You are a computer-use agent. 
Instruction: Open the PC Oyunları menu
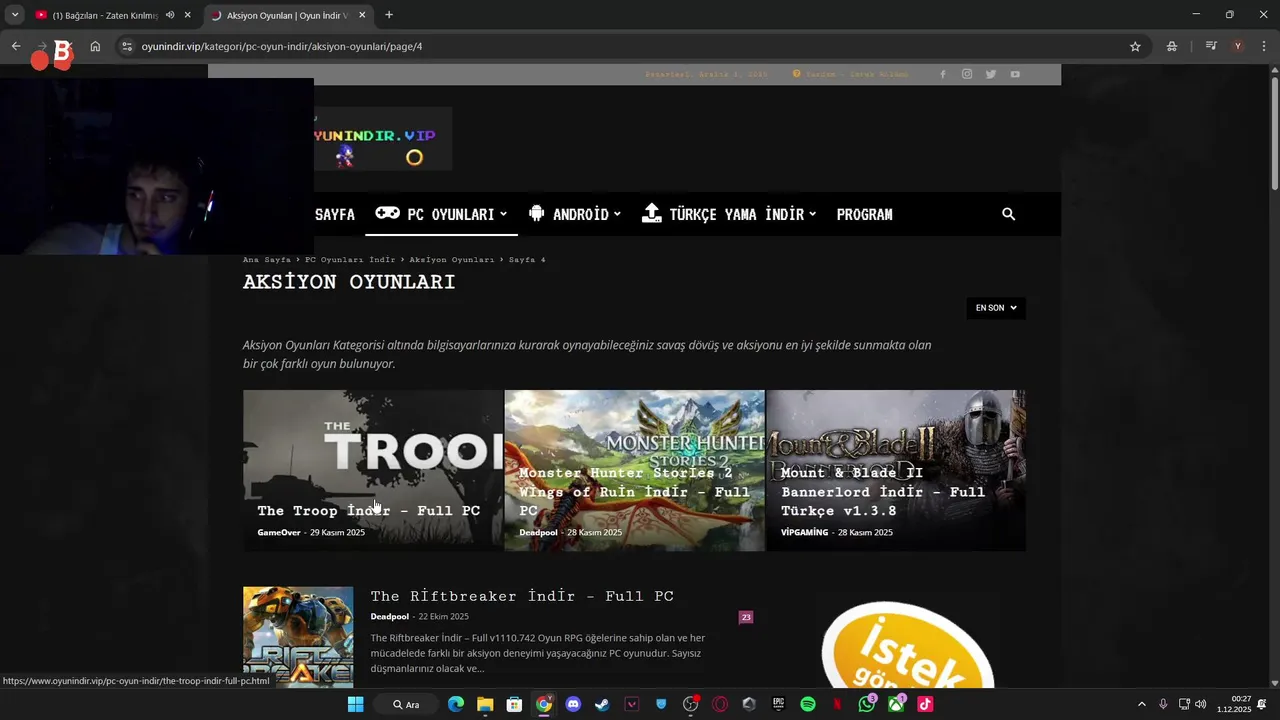[x=441, y=214]
